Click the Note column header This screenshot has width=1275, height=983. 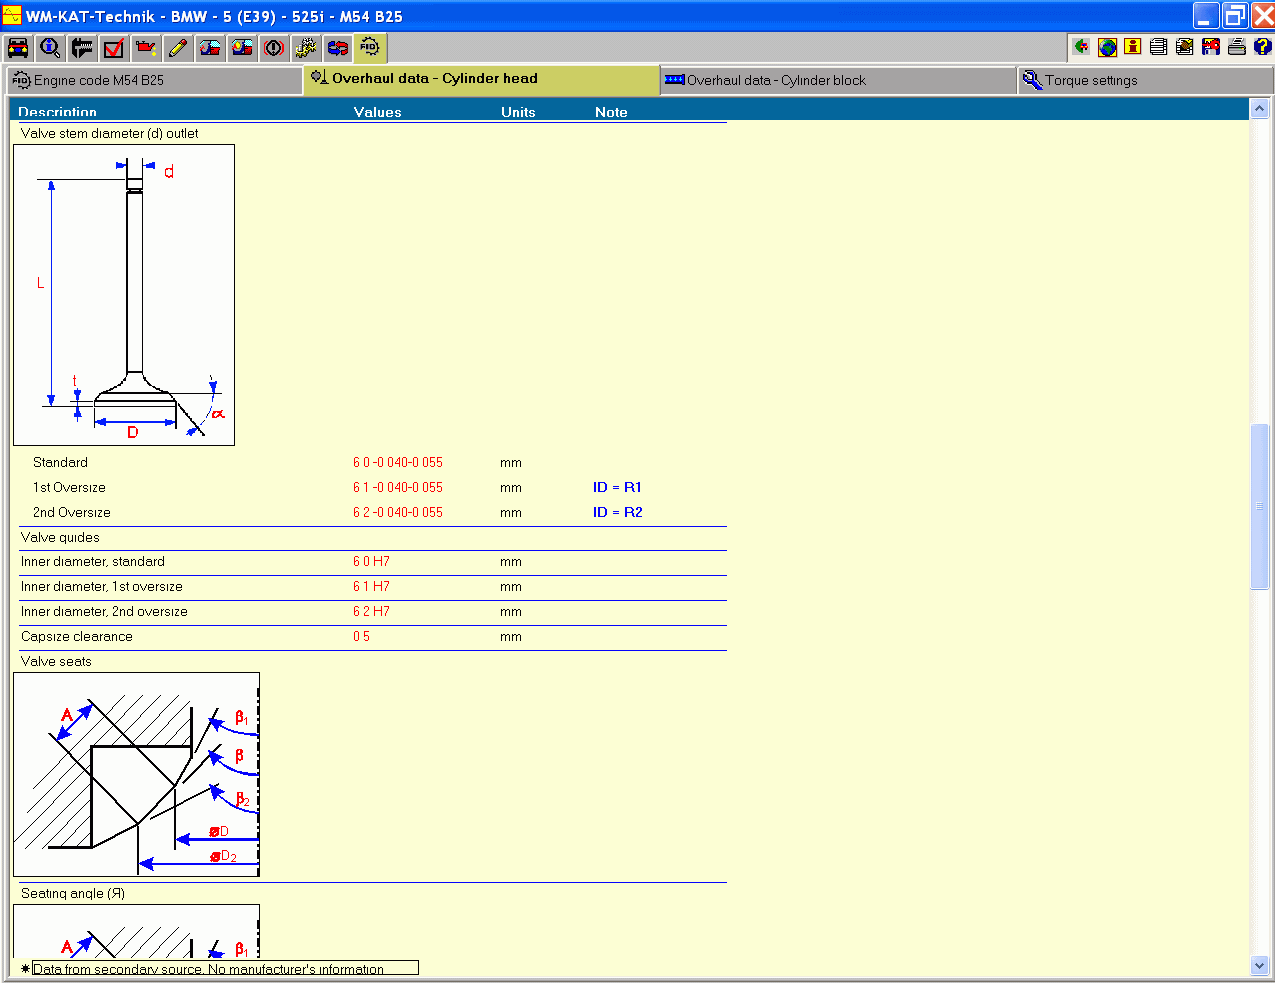[x=611, y=112]
